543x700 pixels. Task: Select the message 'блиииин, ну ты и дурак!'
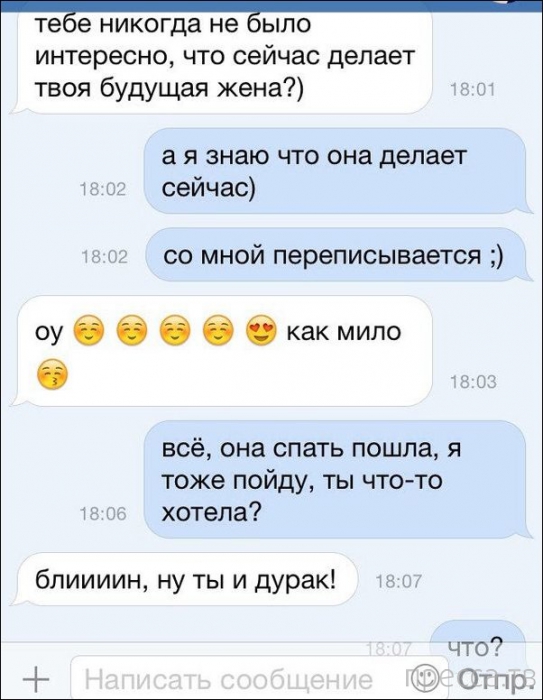coord(185,580)
